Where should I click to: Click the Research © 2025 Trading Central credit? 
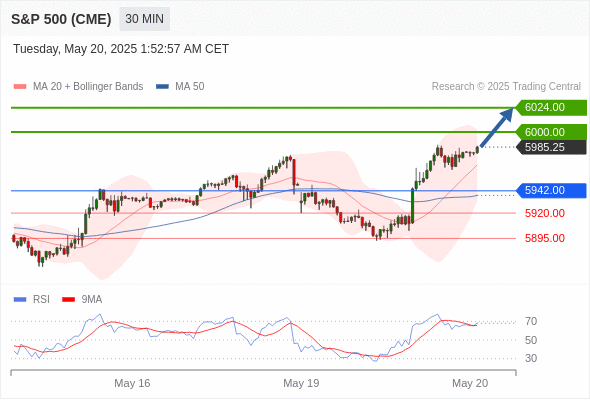pyautogui.click(x=506, y=87)
